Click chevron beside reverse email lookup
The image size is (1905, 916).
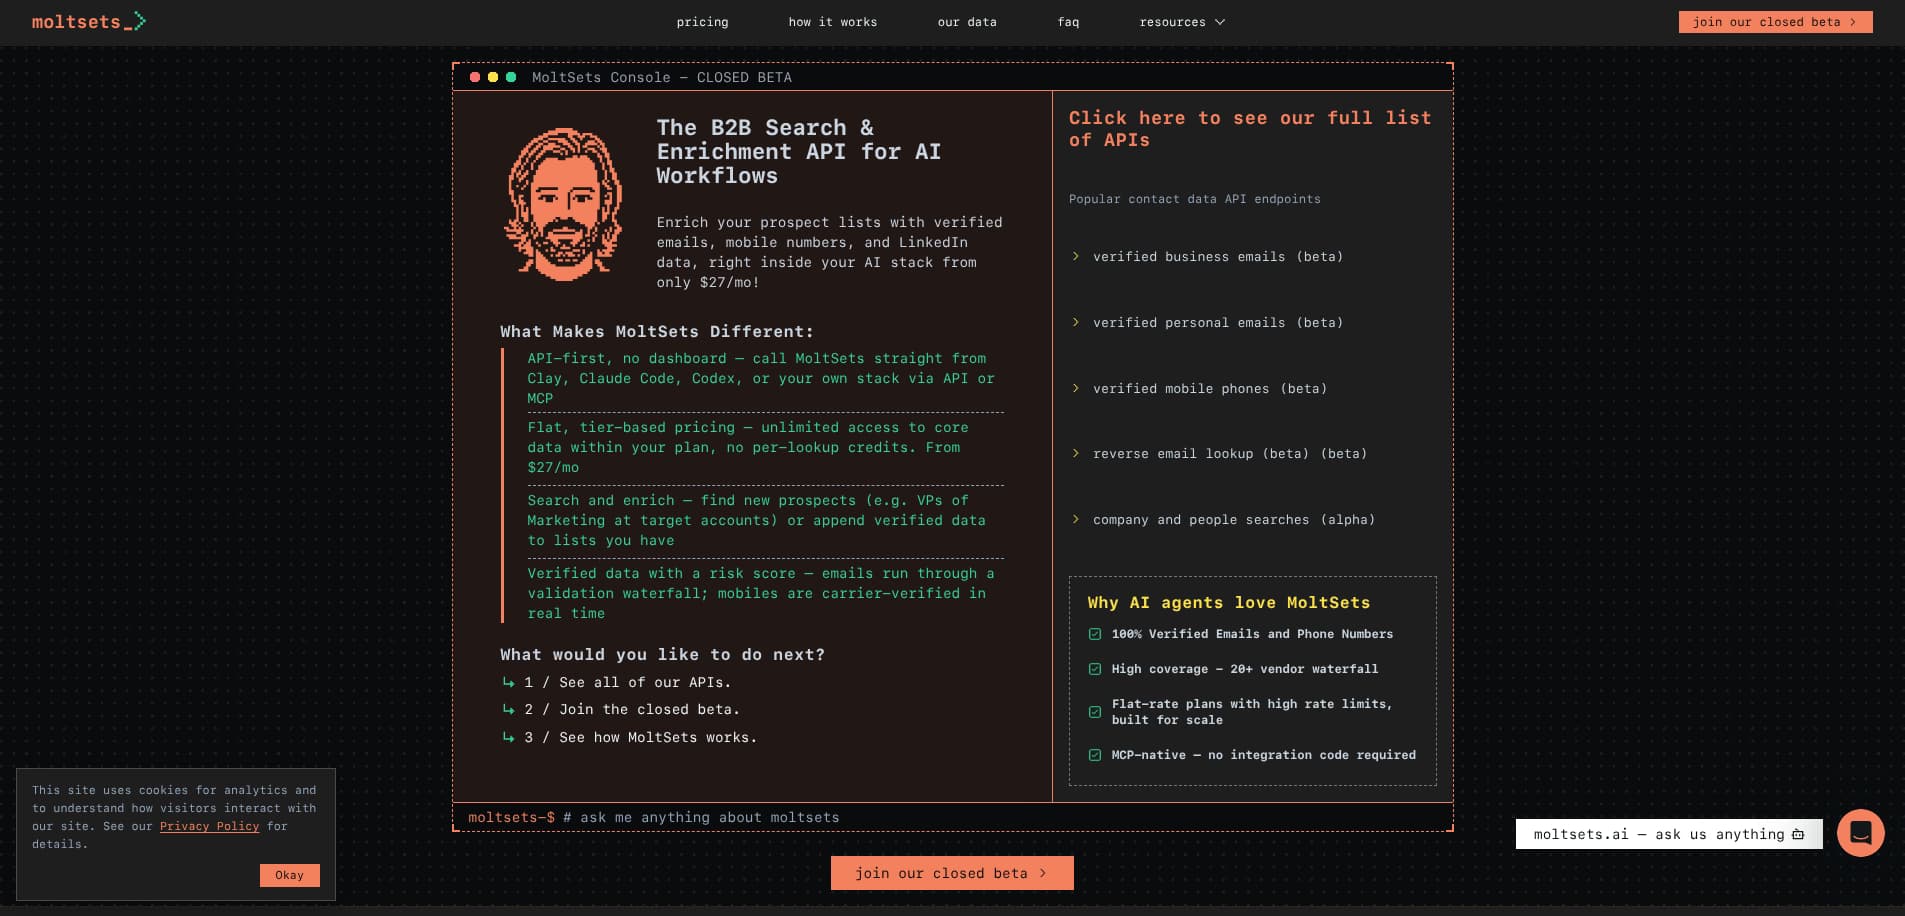click(x=1076, y=453)
